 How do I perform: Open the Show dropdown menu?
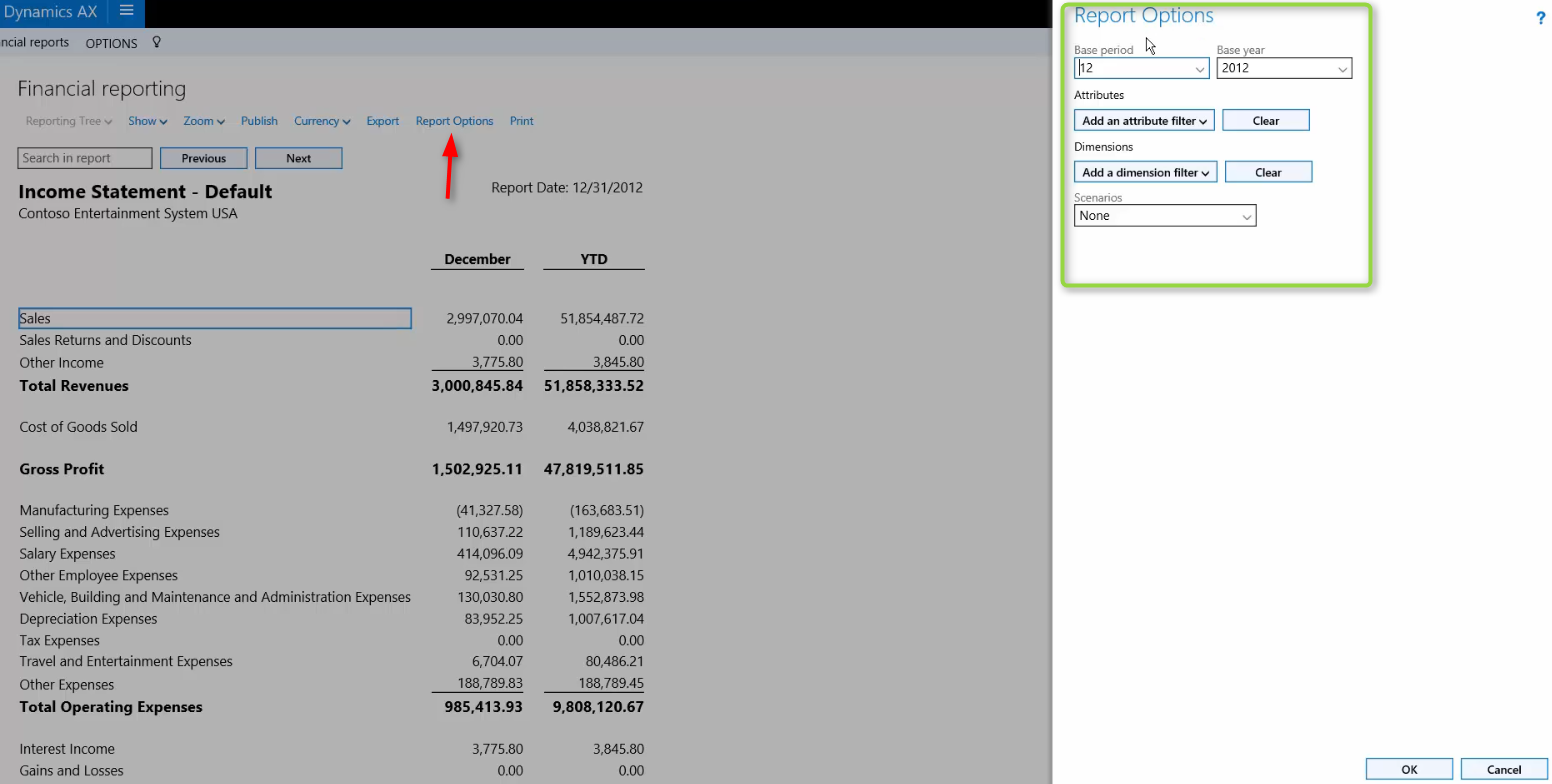coord(147,121)
